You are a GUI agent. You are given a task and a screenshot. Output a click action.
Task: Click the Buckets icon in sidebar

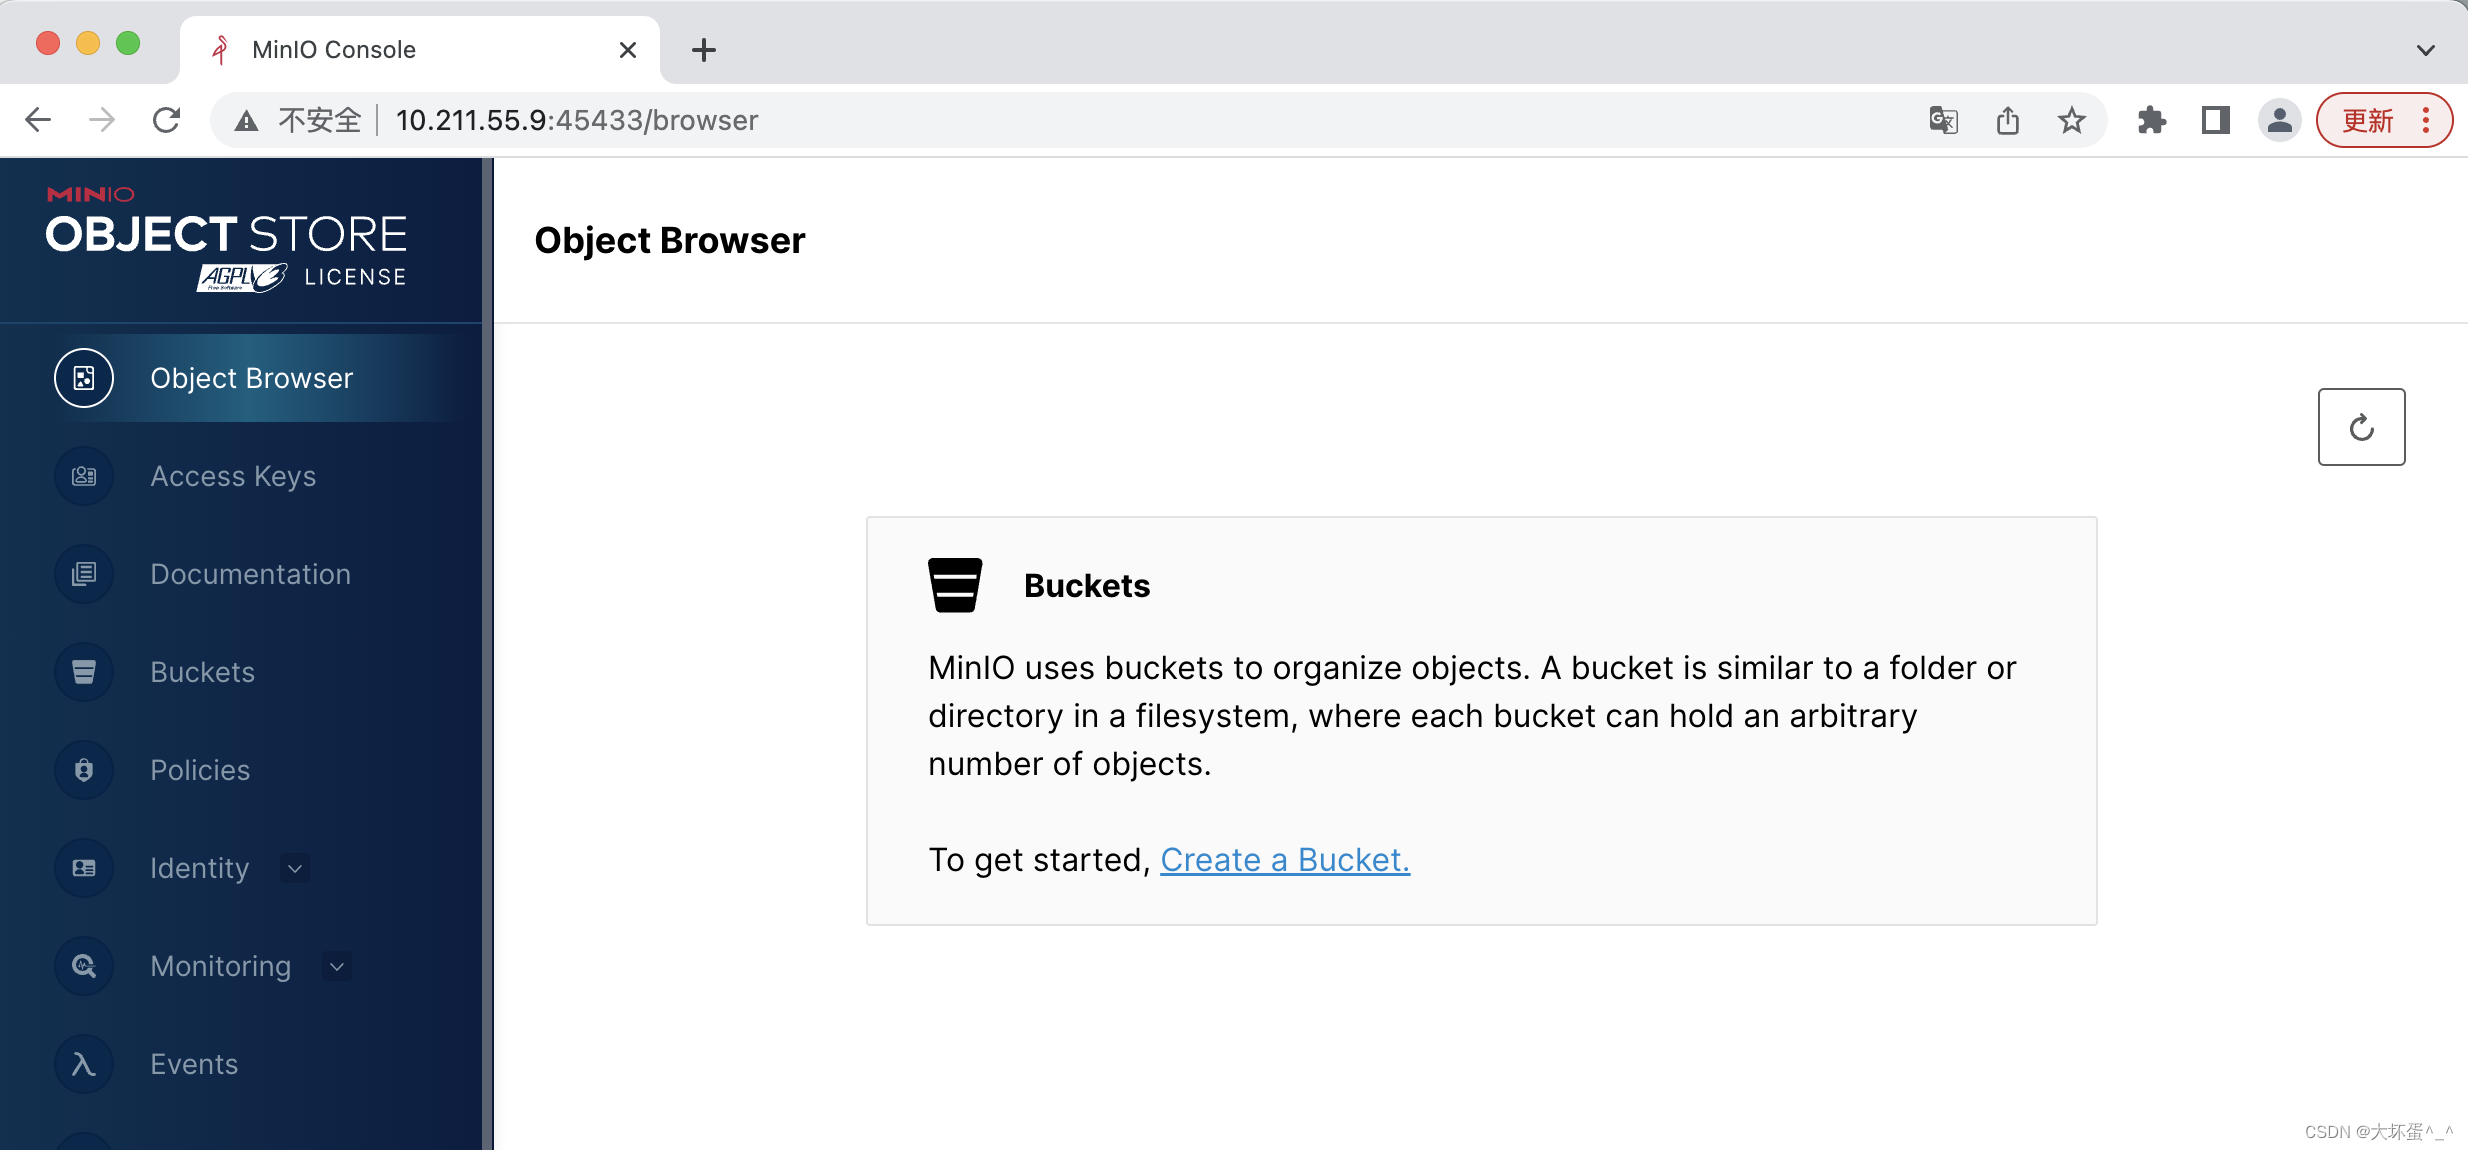[85, 672]
